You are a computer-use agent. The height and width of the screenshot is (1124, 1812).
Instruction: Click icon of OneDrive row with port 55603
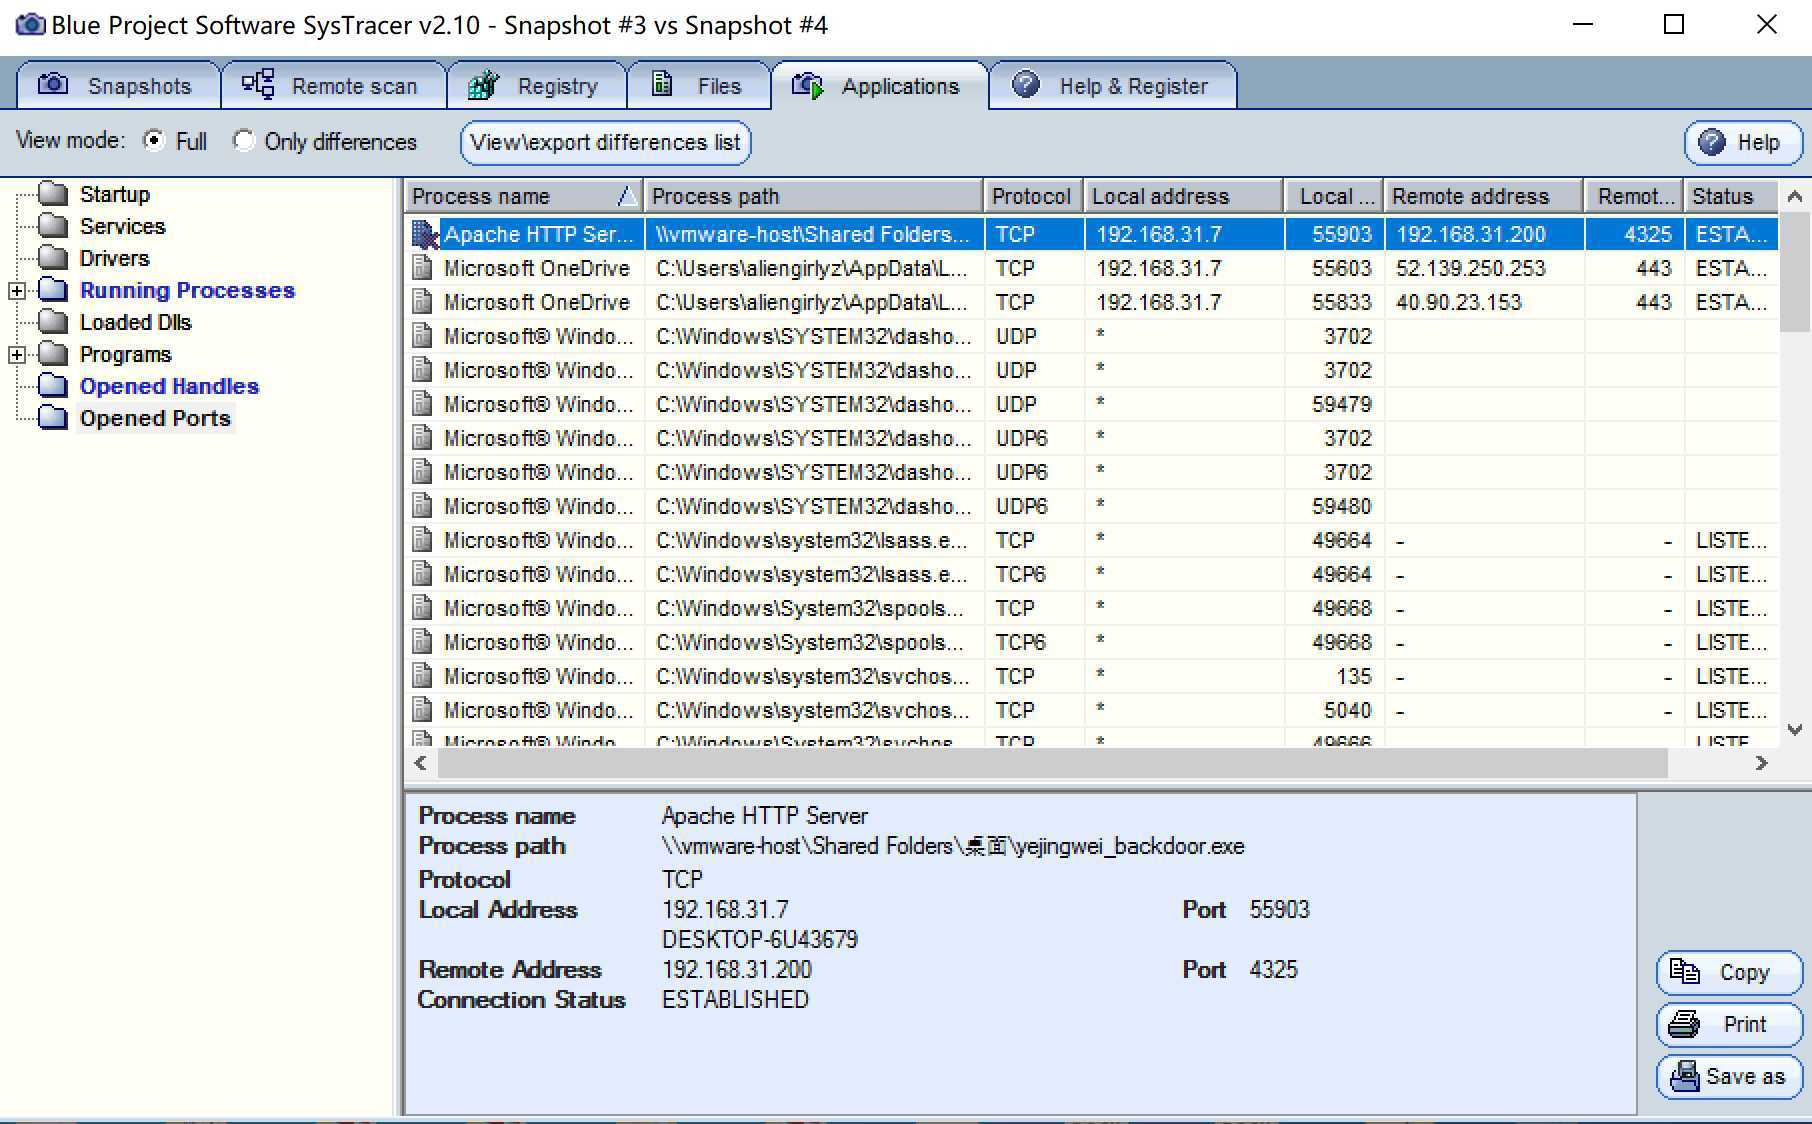[x=423, y=268]
